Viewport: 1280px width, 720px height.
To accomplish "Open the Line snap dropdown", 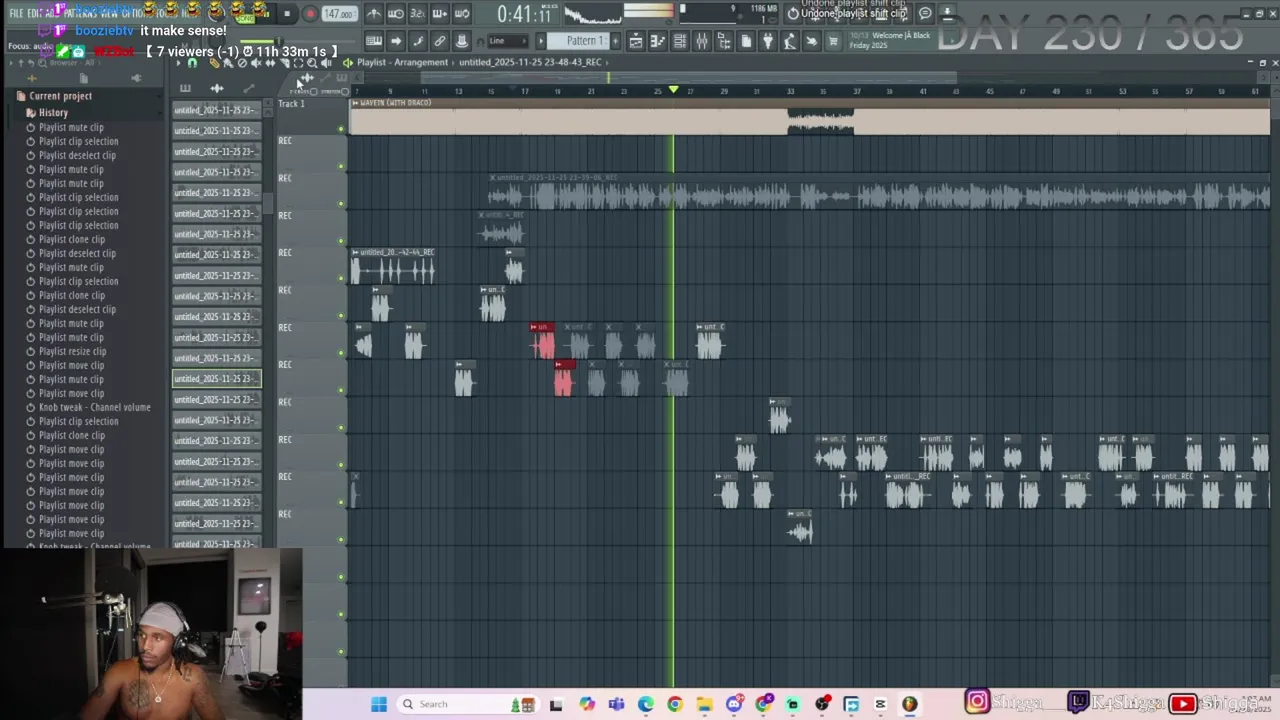I will tap(507, 41).
